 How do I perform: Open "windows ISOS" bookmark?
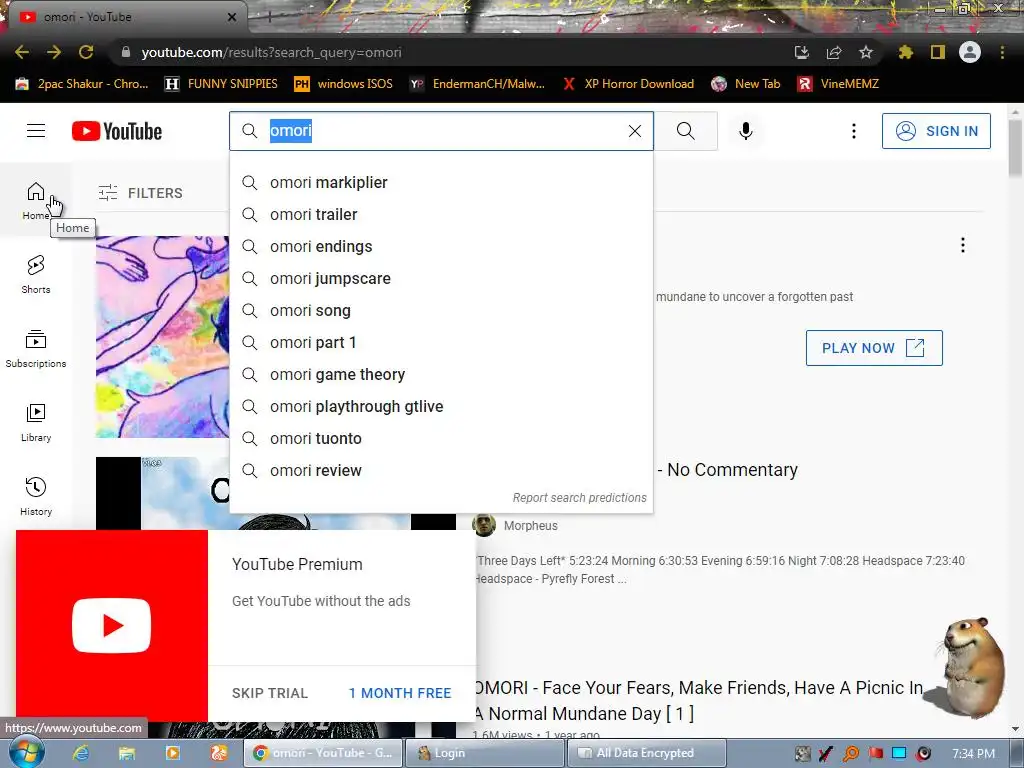(344, 84)
